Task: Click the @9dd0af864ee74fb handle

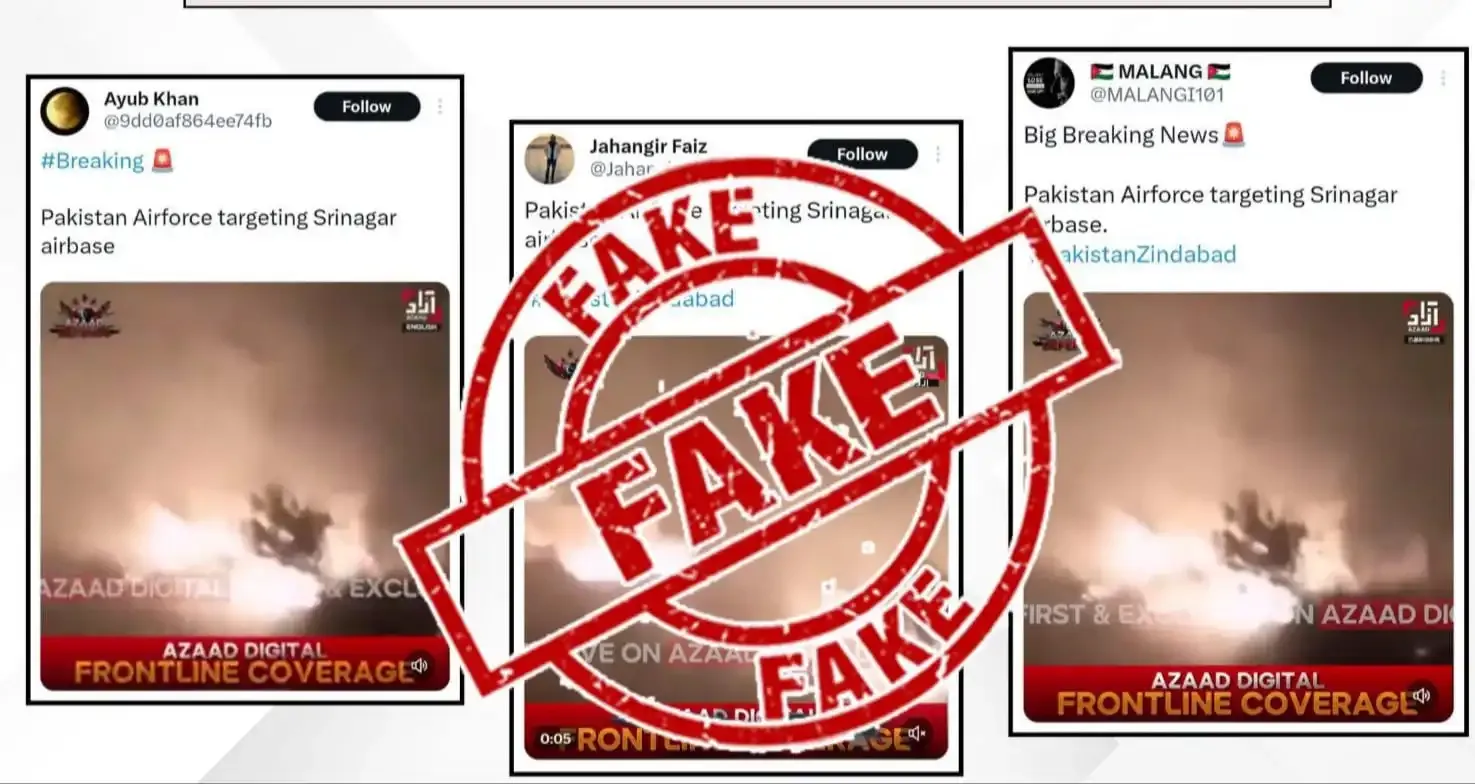Action: click(x=188, y=121)
